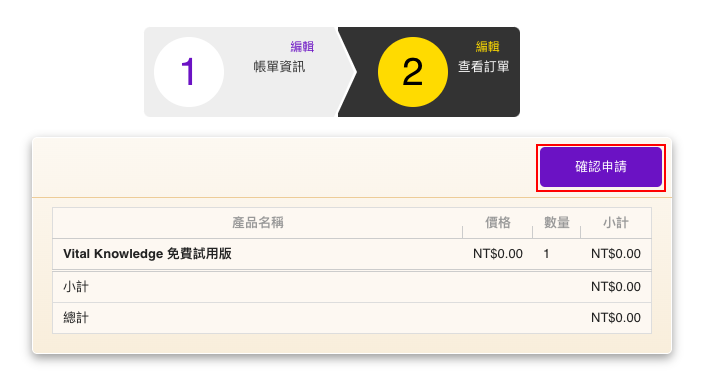The image size is (712, 389).
Task: Click the purple 編輯 link for 帳單資訊
Action: pos(302,46)
